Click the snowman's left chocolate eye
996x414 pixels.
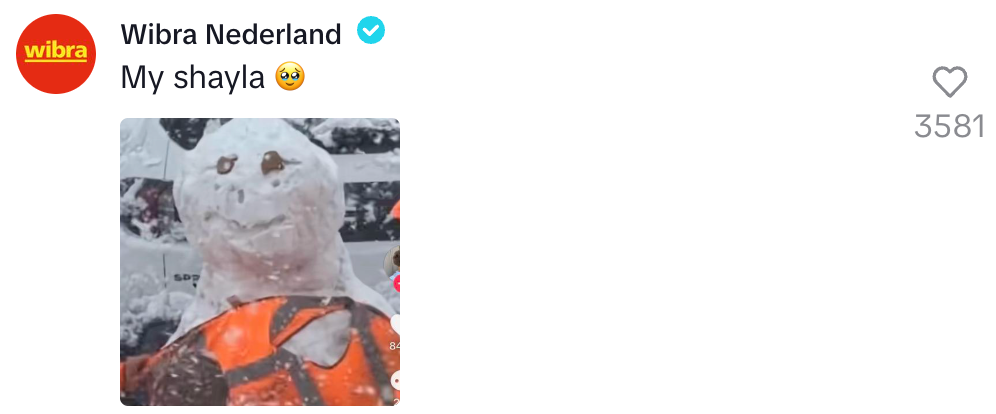(x=227, y=164)
